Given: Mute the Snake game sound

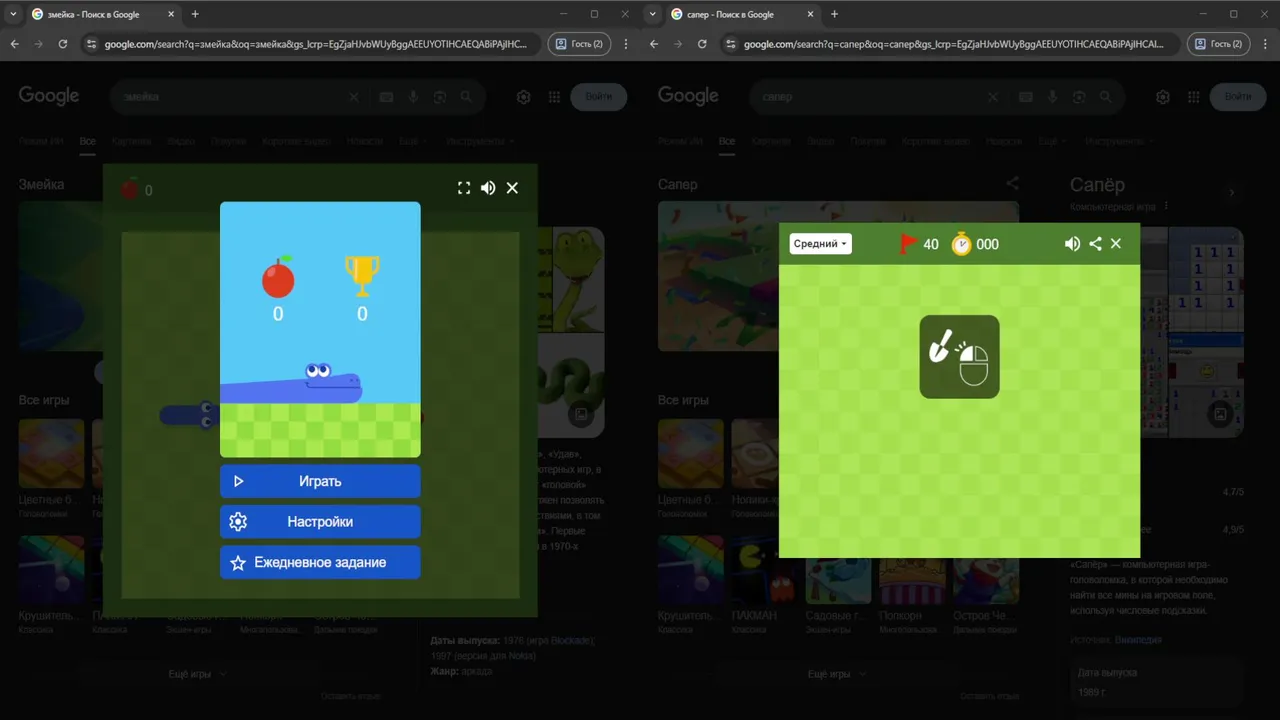Looking at the screenshot, I should (488, 188).
